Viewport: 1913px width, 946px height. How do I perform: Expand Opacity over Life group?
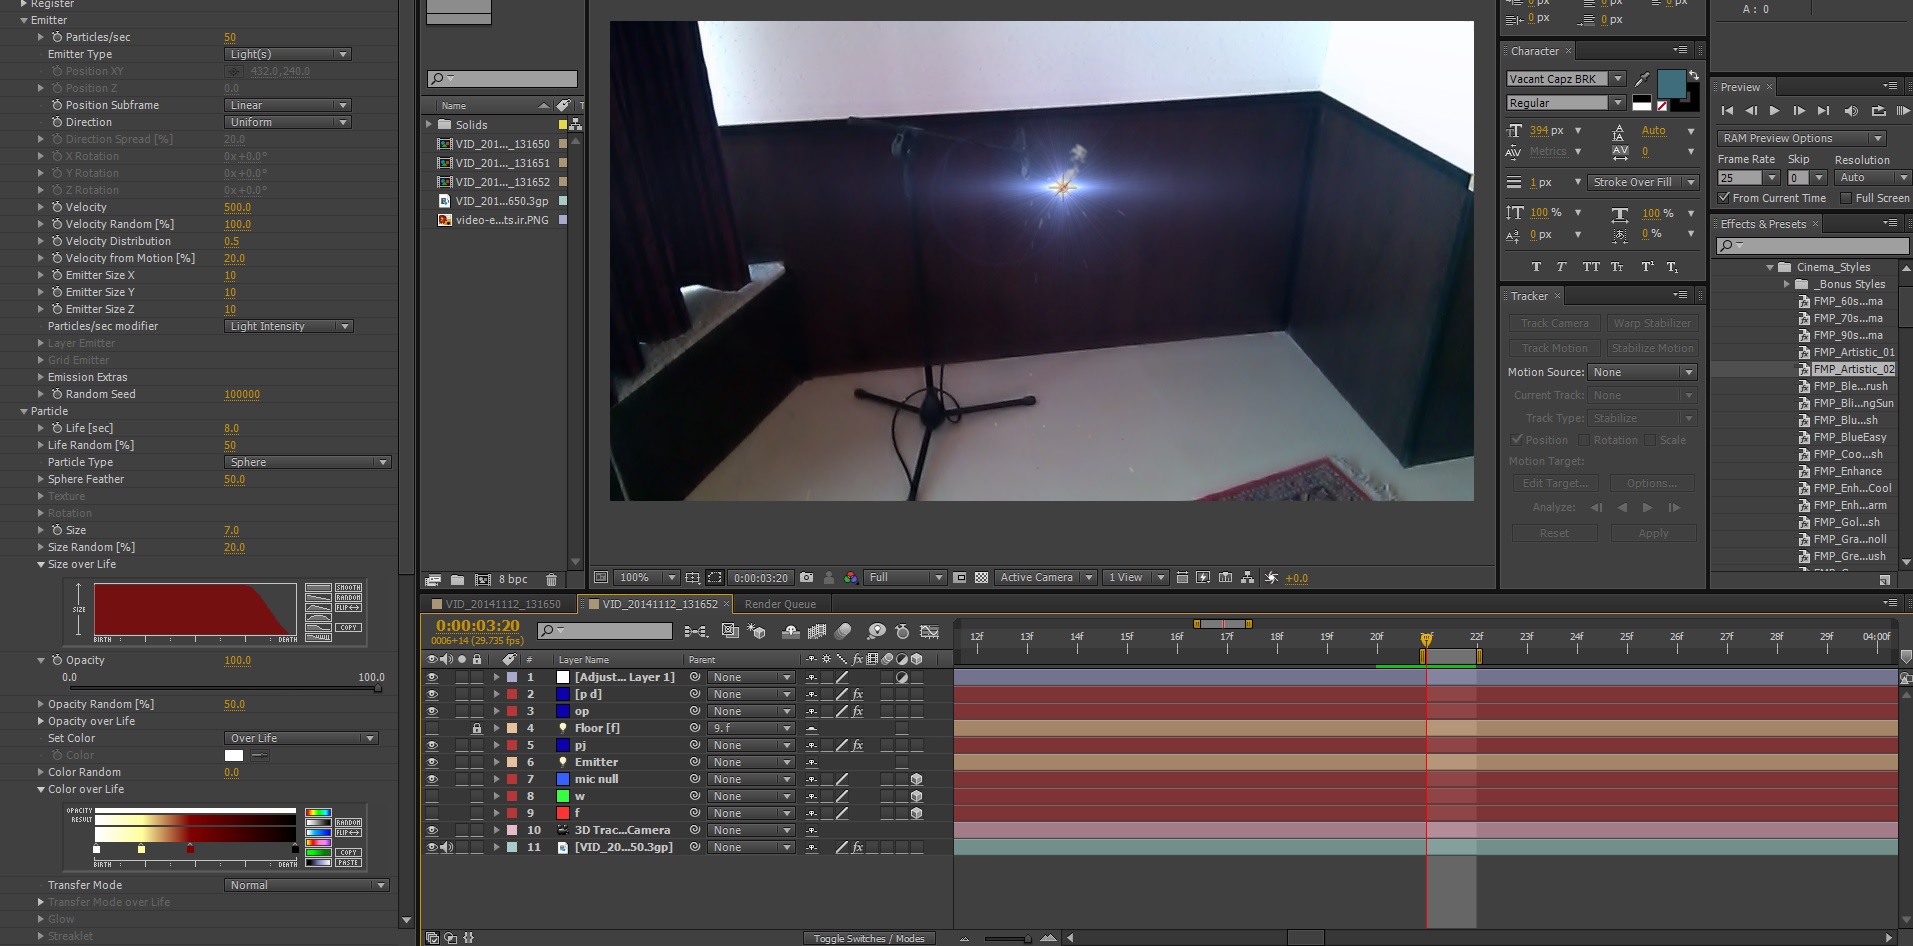(41, 721)
